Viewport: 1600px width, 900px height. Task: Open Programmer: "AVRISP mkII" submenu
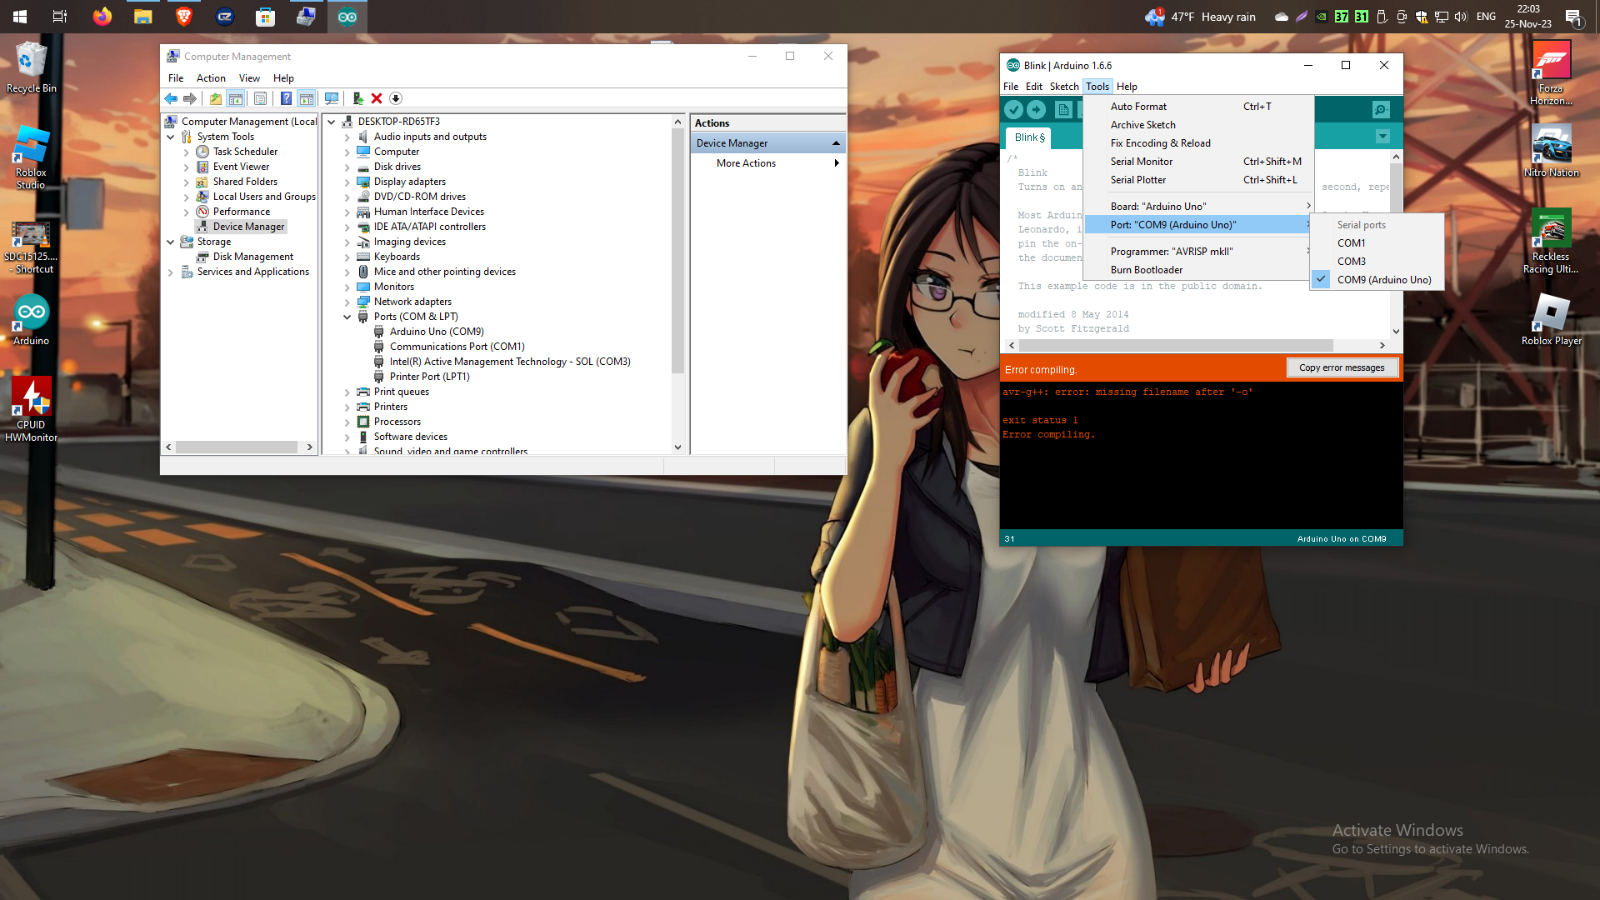1198,251
